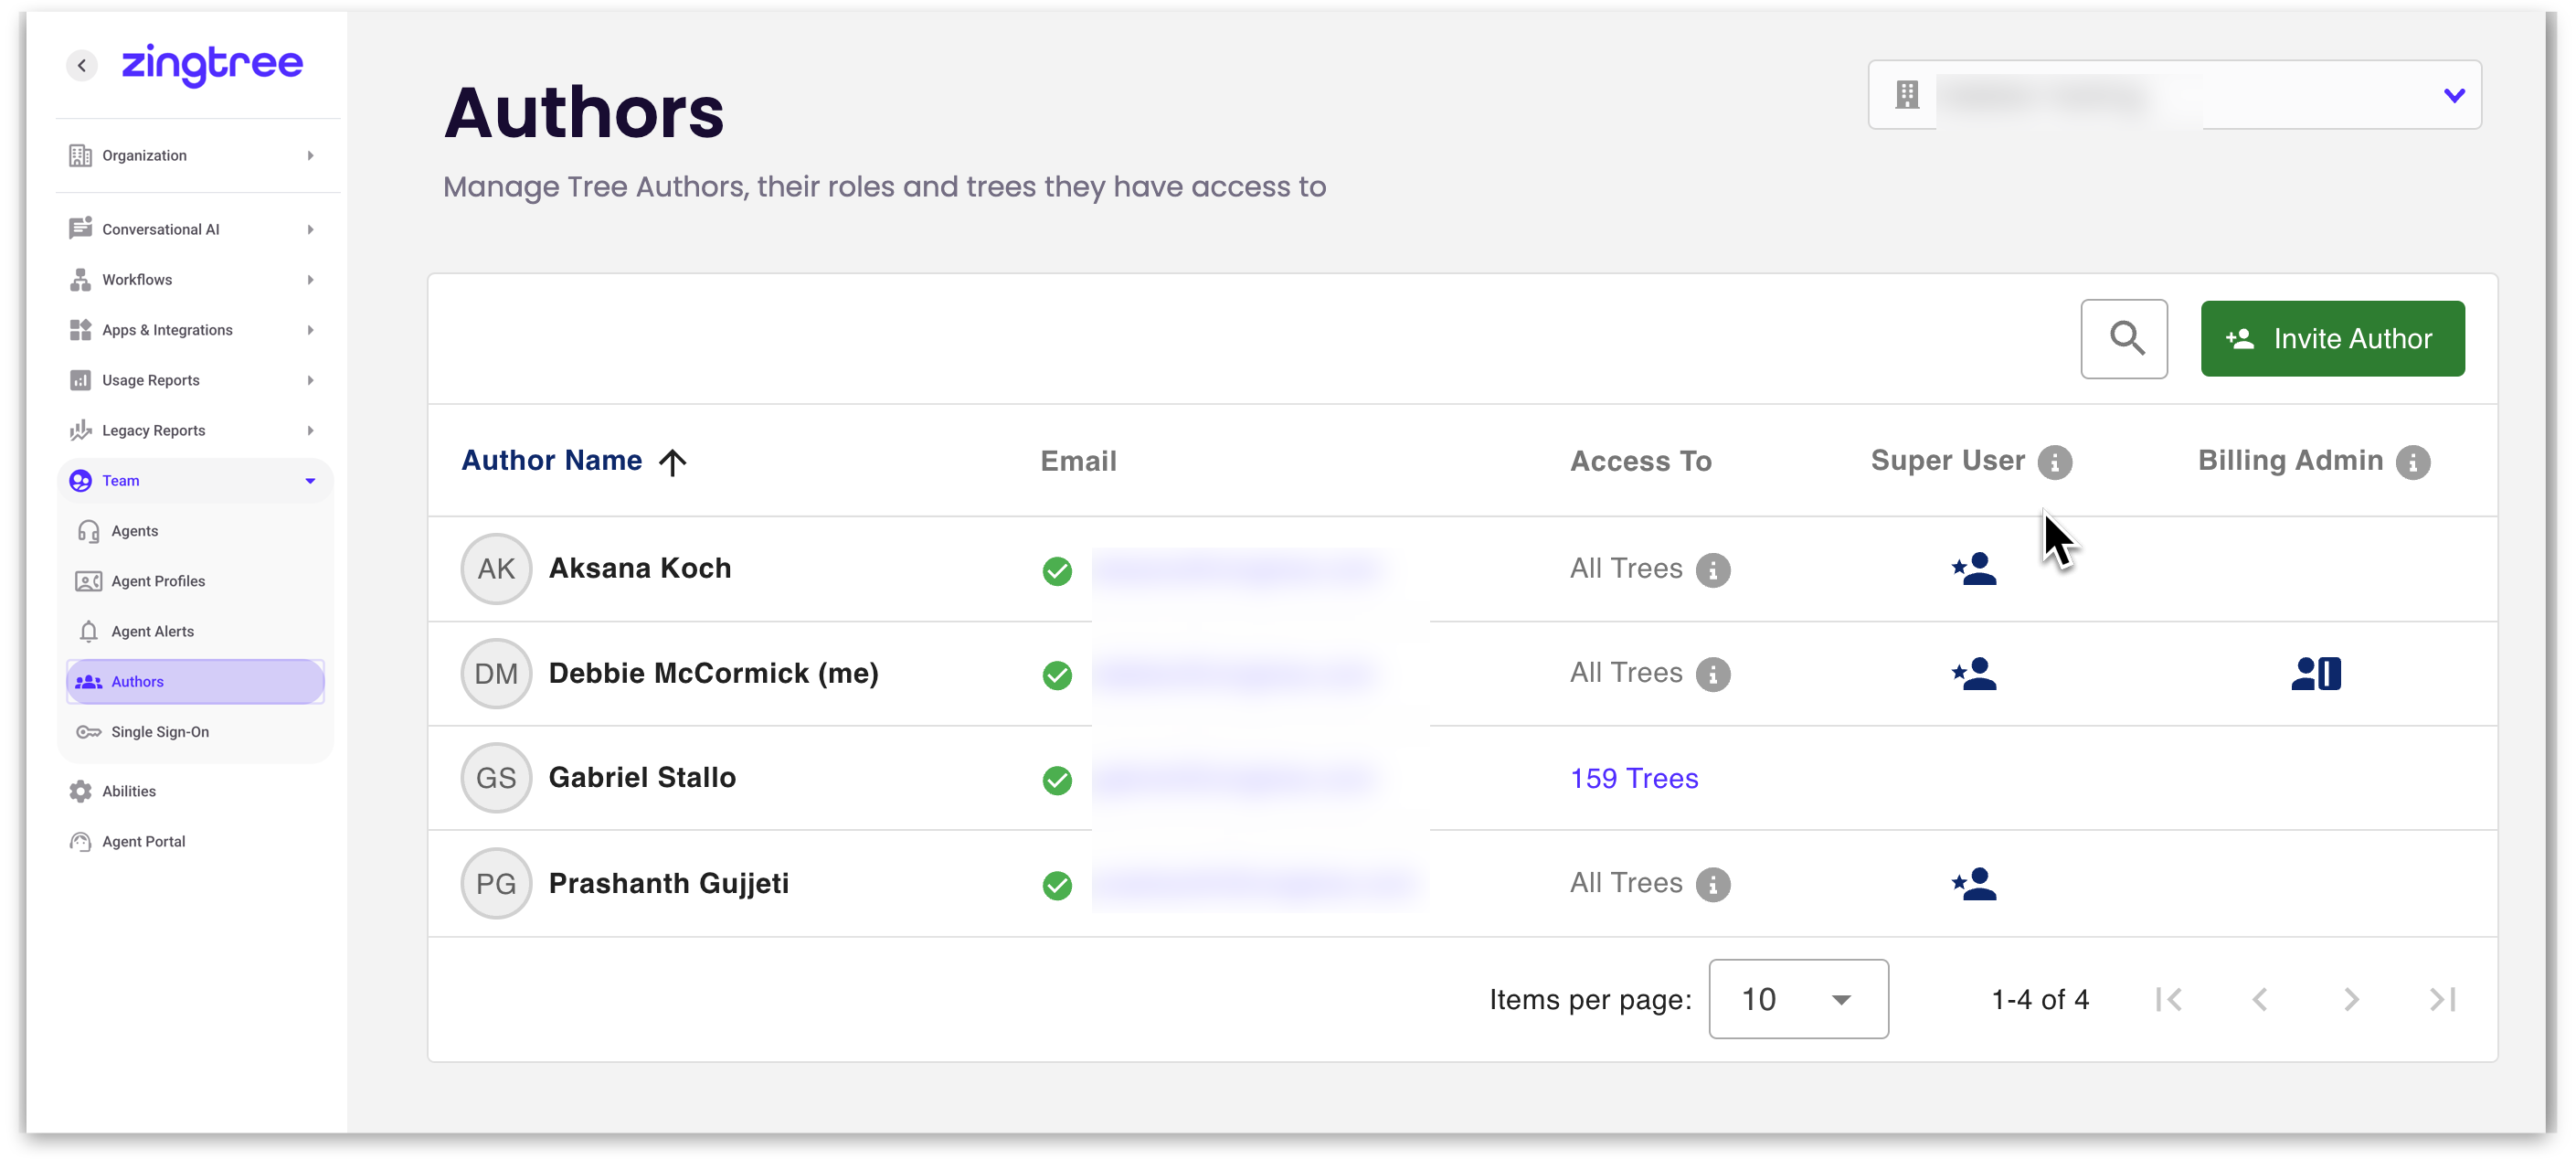Toggle Prashanth Gujjeti's super user status icon
2576x1159 pixels.
click(1973, 884)
